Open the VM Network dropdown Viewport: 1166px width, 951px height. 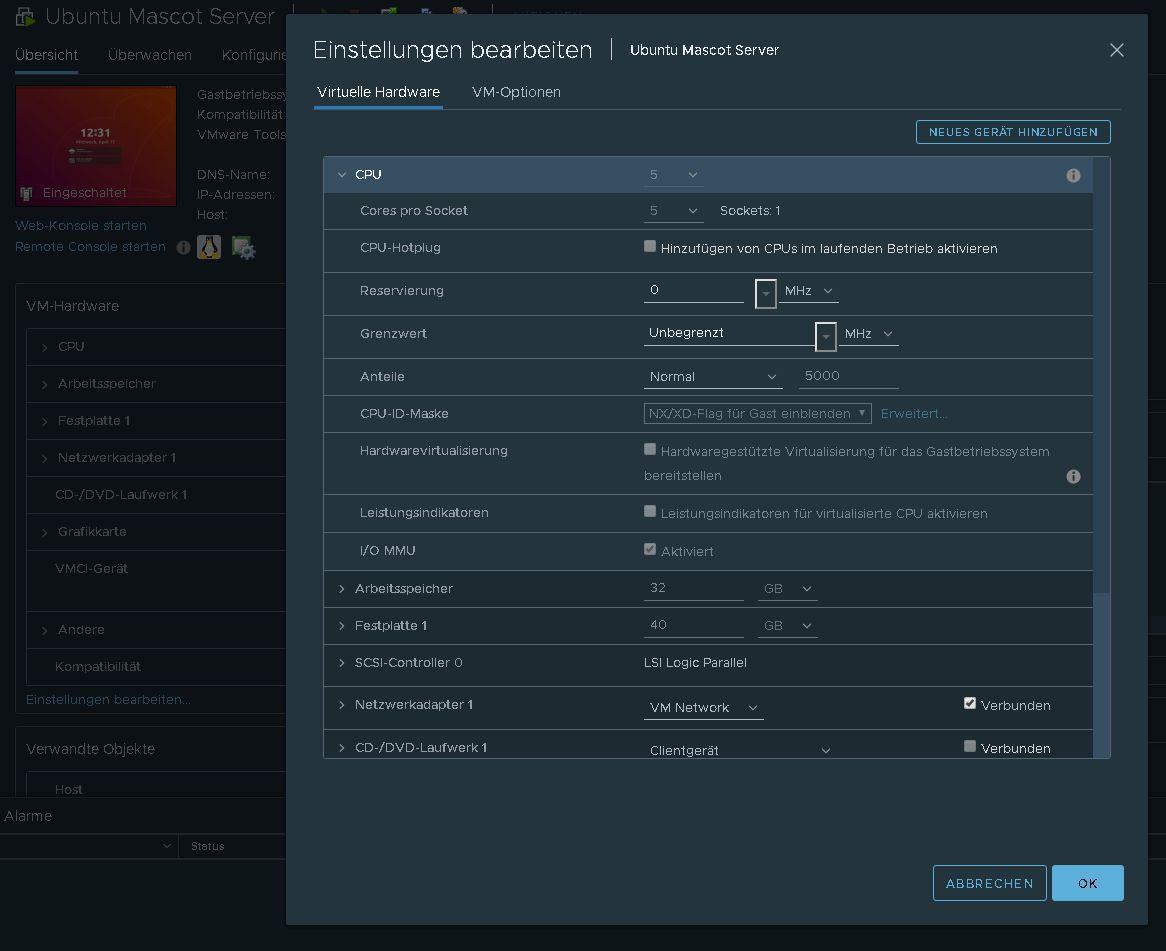703,708
